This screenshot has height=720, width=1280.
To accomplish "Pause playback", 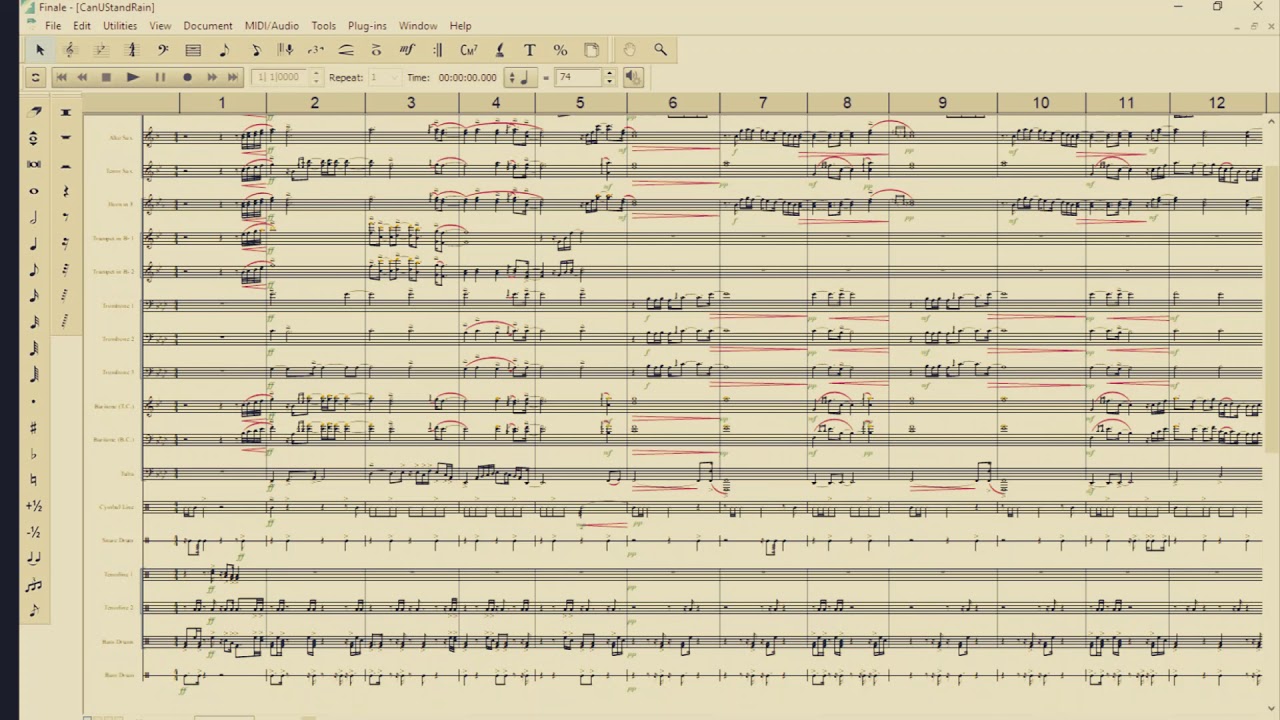I will 160,77.
